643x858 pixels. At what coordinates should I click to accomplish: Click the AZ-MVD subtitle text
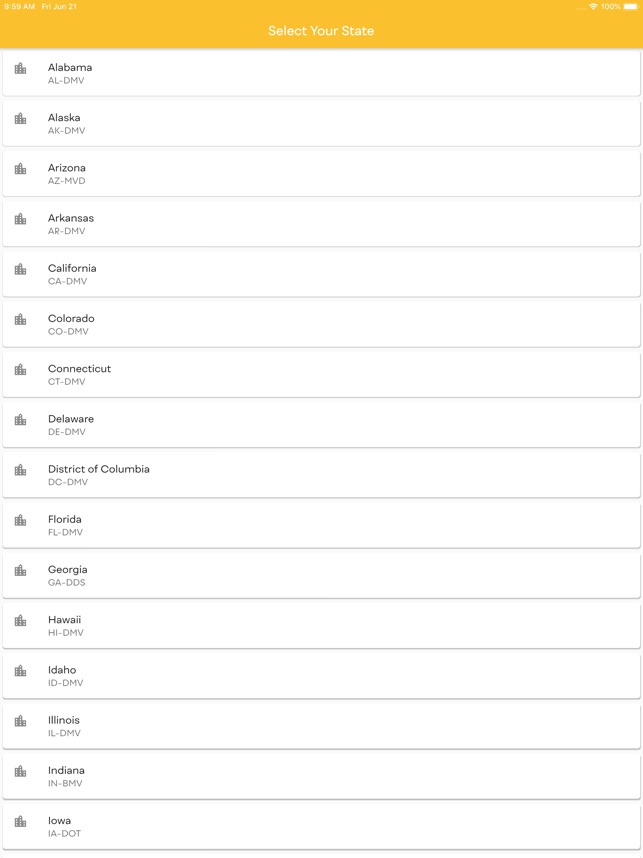66,181
